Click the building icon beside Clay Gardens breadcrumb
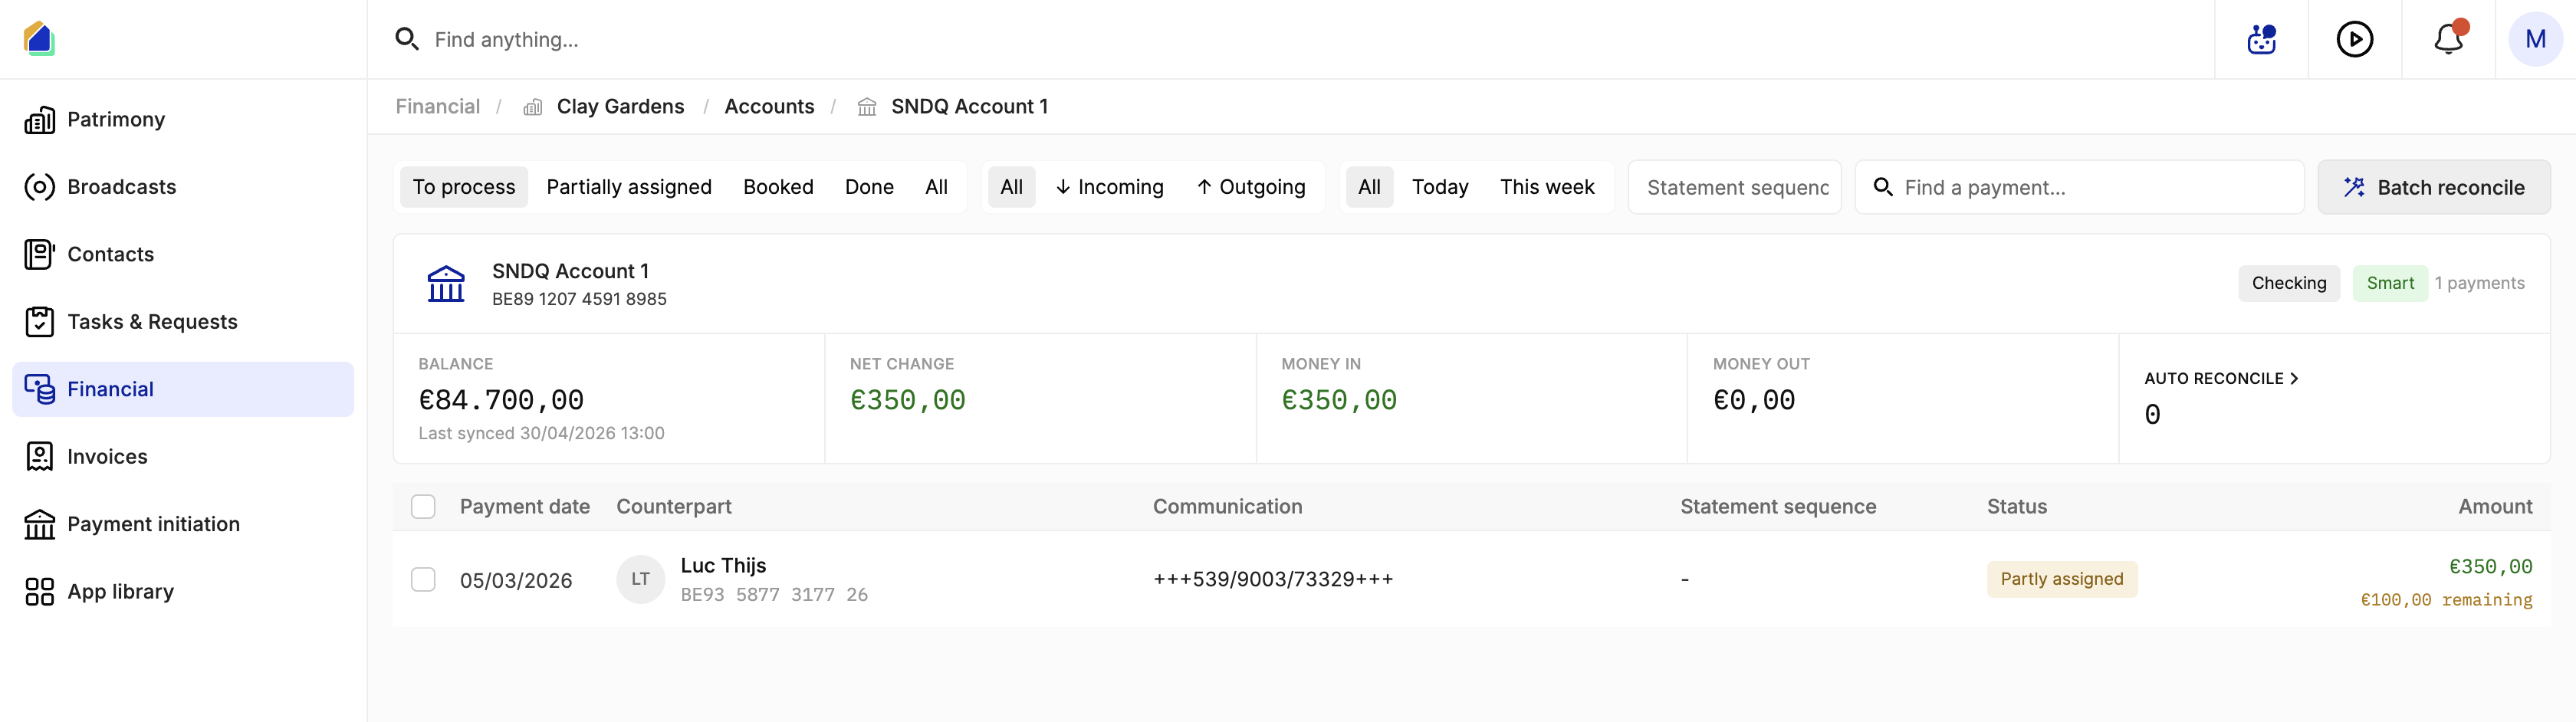 coord(533,107)
